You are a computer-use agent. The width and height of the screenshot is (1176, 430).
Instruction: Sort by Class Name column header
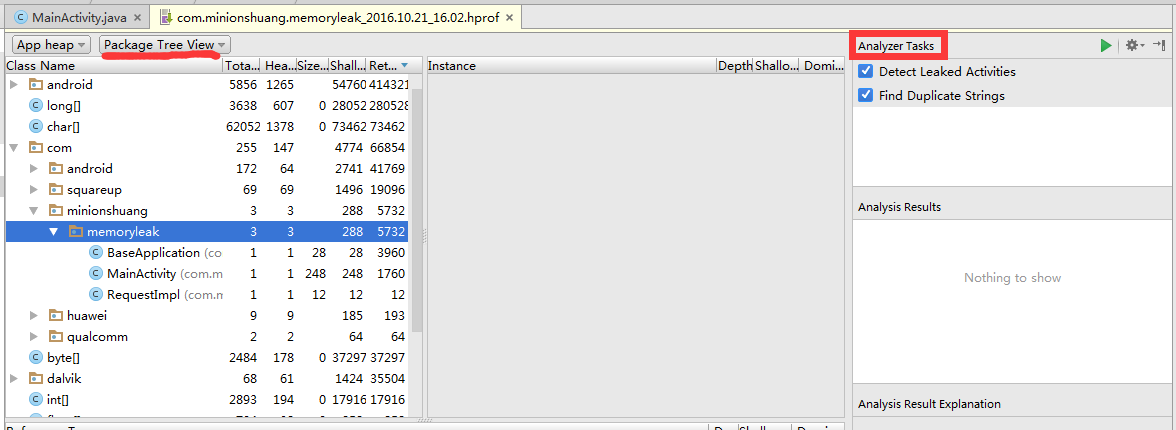[114, 65]
